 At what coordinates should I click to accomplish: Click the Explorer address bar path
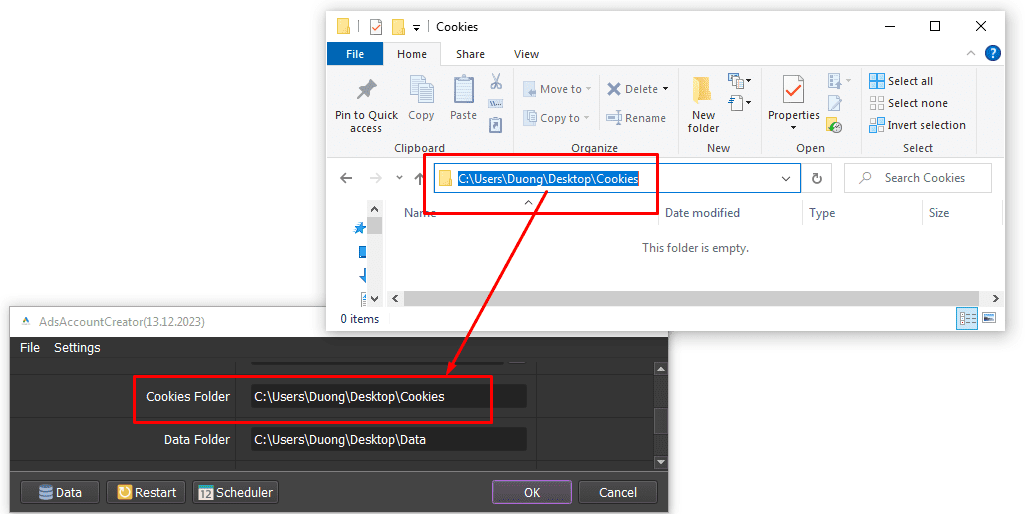click(548, 179)
